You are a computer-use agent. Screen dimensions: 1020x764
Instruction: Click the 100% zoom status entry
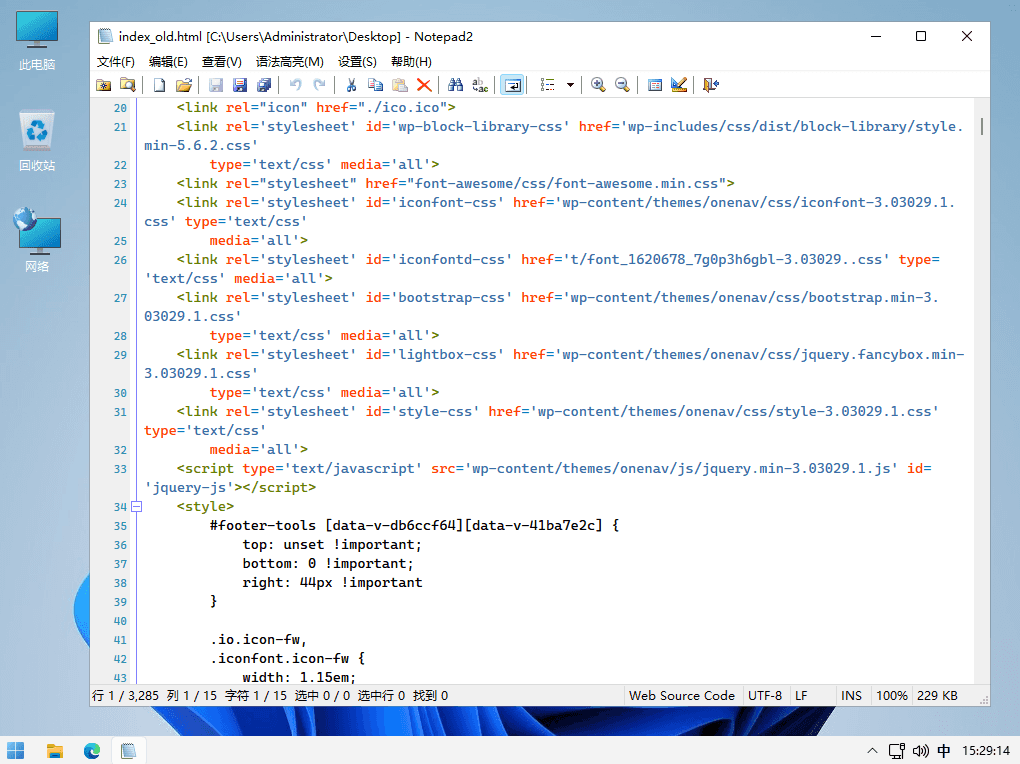(891, 696)
